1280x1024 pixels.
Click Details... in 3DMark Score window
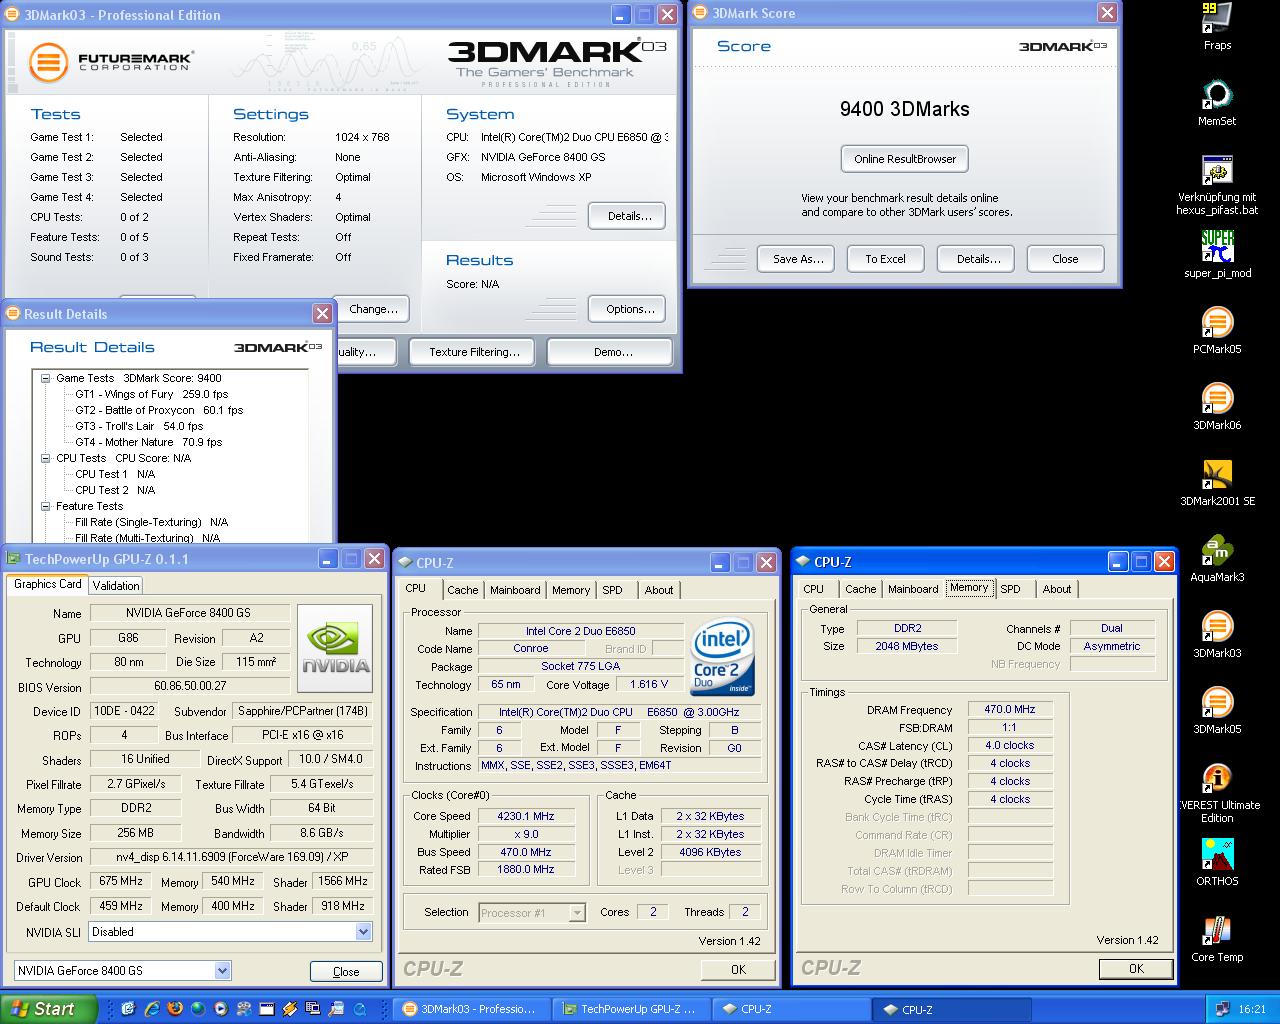pos(978,259)
